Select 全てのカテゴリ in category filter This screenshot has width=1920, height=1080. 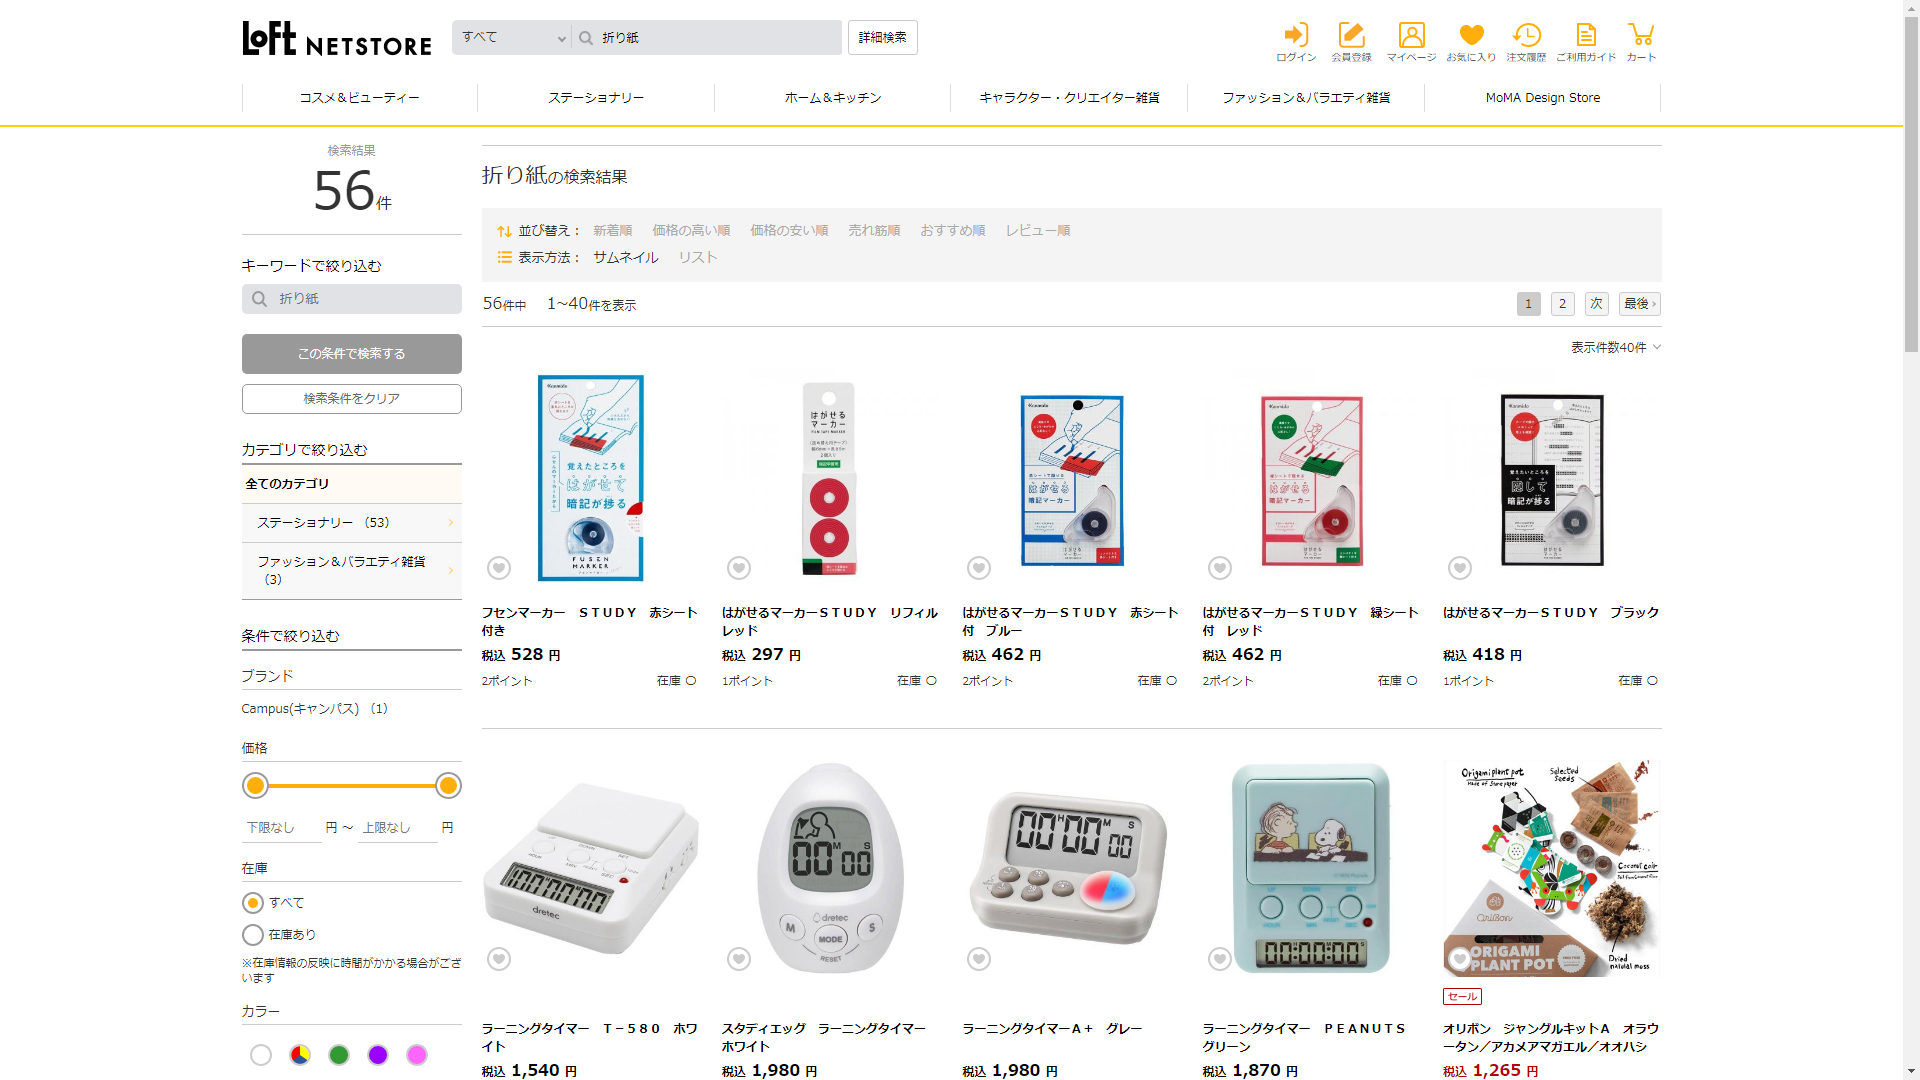352,484
